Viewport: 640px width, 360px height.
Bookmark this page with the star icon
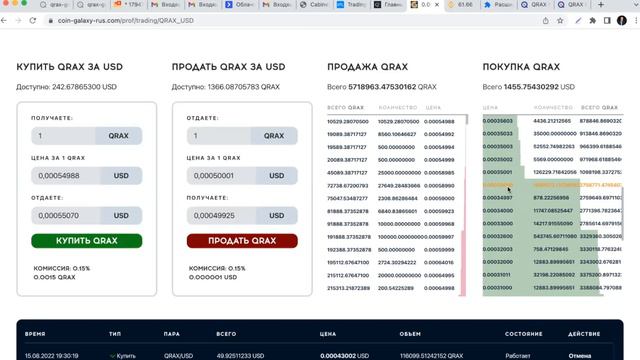pyautogui.click(x=560, y=20)
